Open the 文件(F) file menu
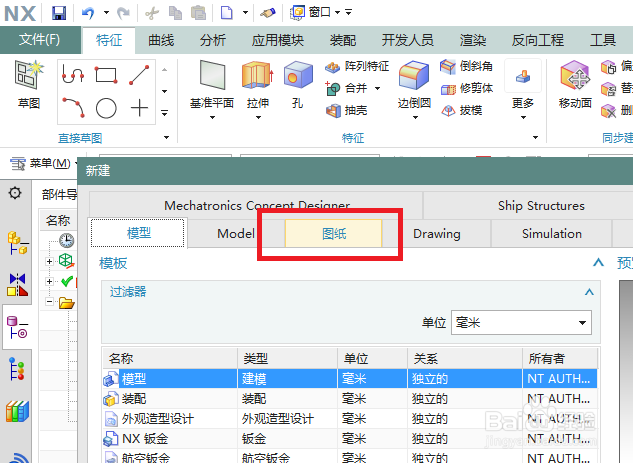 pyautogui.click(x=40, y=40)
